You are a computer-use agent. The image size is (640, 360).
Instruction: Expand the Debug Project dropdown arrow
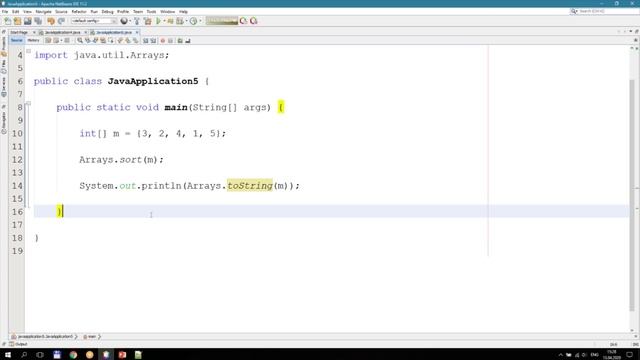pyautogui.click(x=187, y=21)
